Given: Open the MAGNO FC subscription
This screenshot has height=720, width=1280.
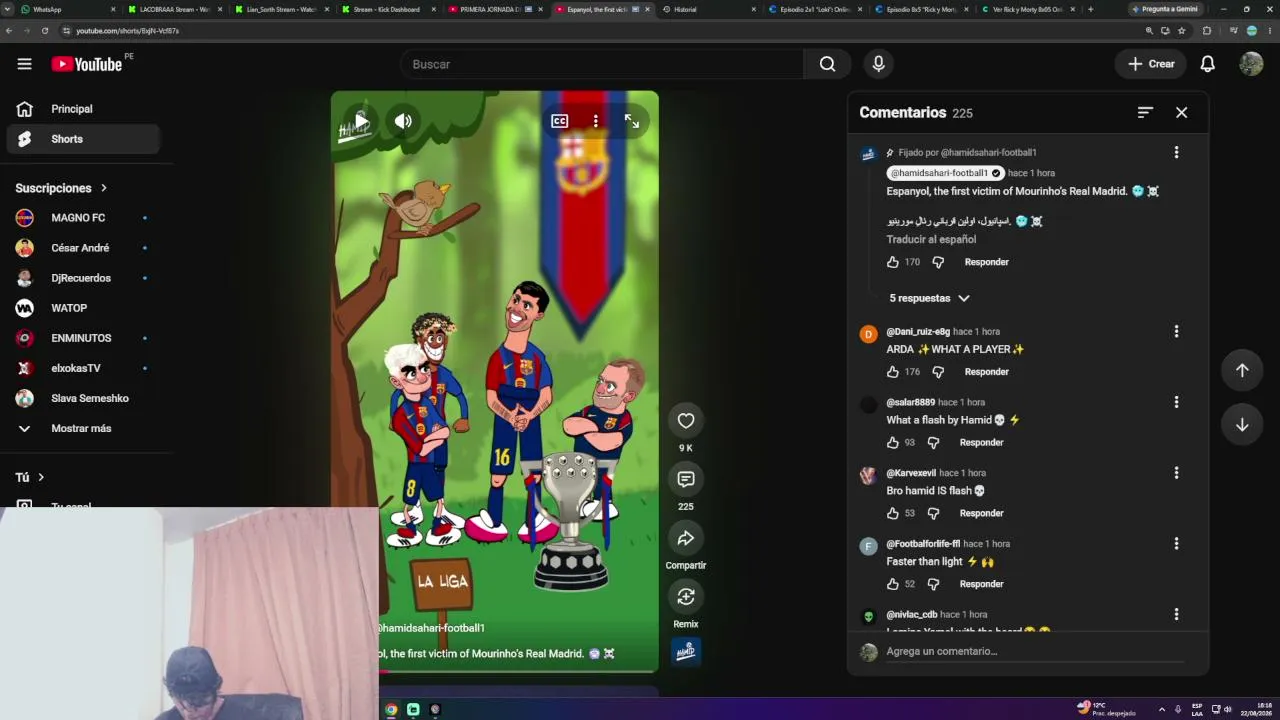Looking at the screenshot, I should [x=84, y=218].
